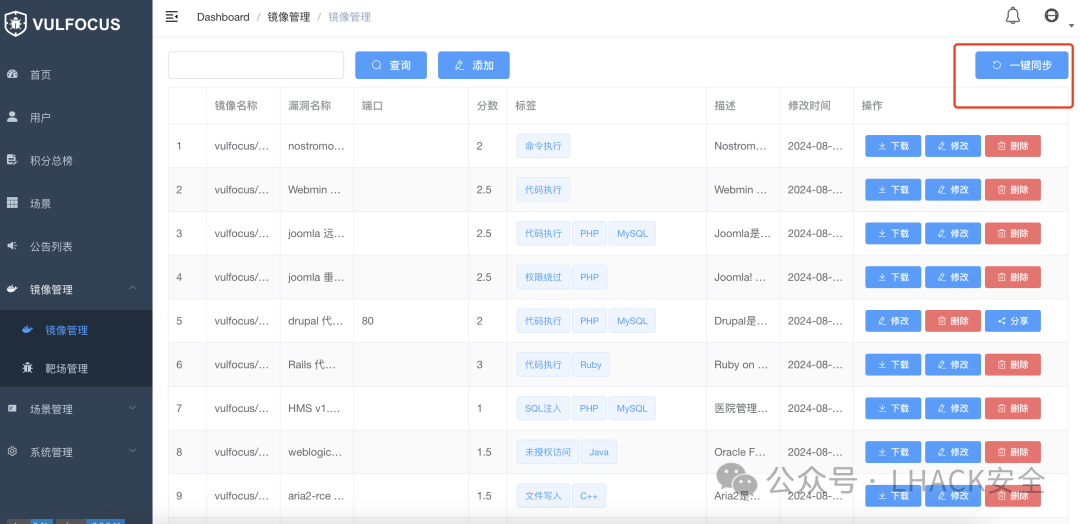Click the 场景 grid icon in sidebar
The width and height of the screenshot is (1080, 524).
point(12,203)
